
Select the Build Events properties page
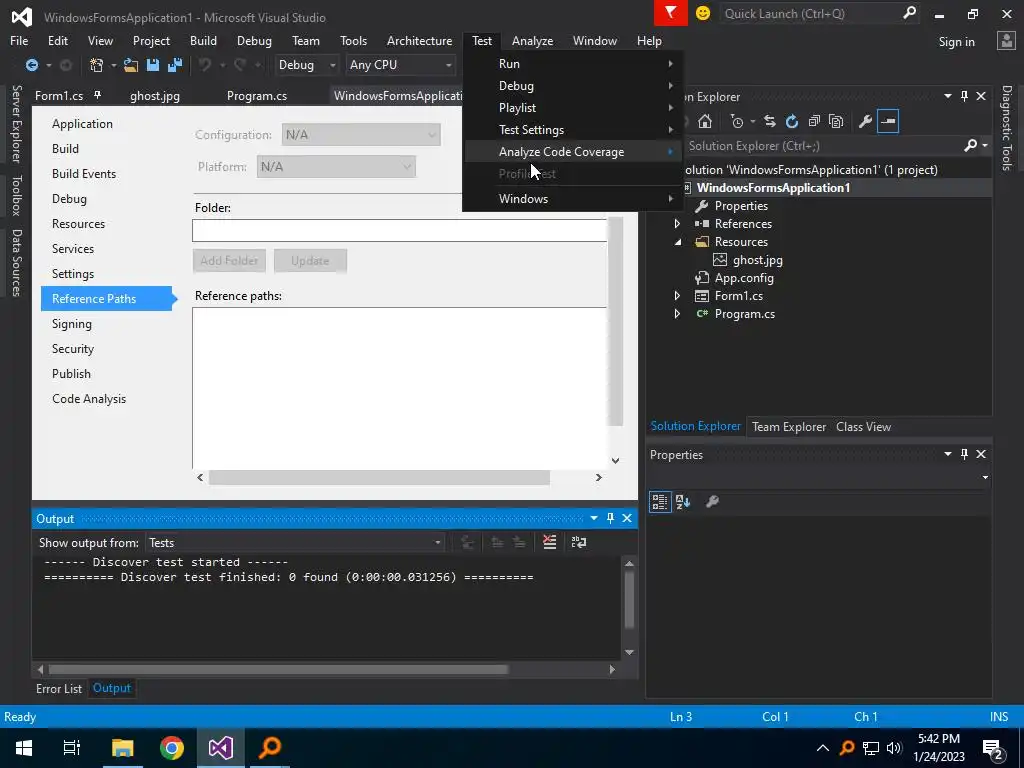(x=84, y=174)
